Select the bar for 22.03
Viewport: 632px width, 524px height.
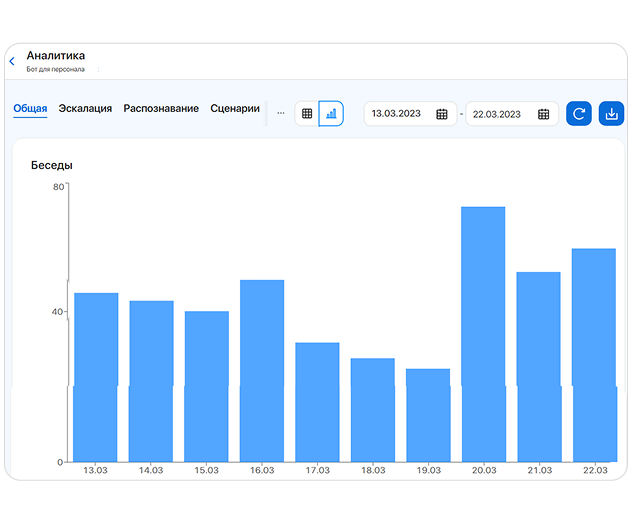(x=594, y=355)
